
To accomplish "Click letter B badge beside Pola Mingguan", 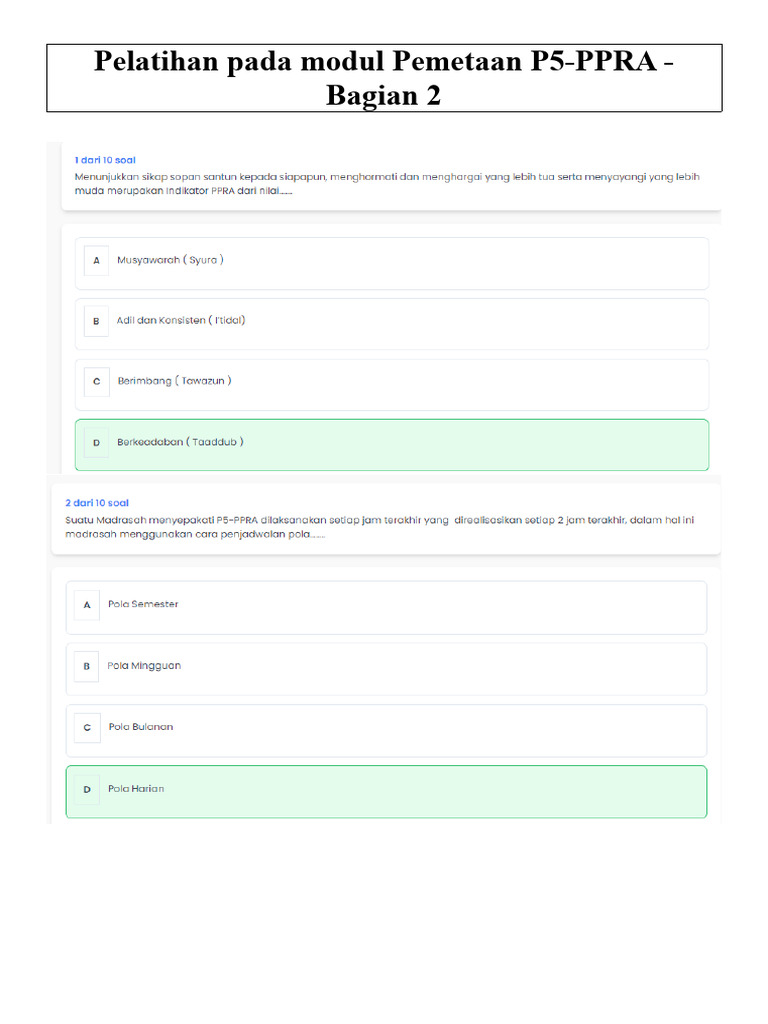I will (x=87, y=666).
